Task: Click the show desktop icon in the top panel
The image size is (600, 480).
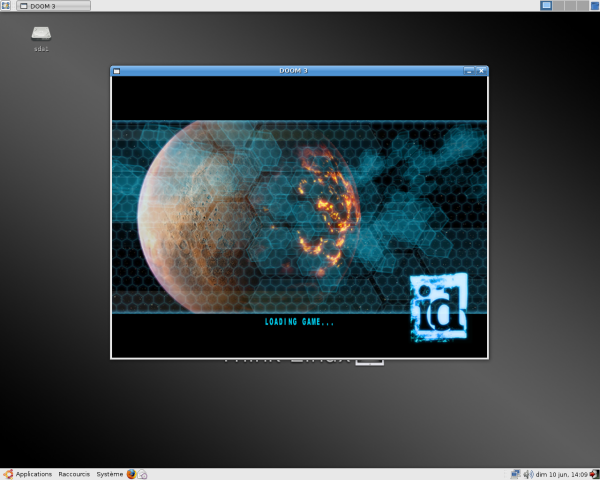Action: click(x=6, y=5)
